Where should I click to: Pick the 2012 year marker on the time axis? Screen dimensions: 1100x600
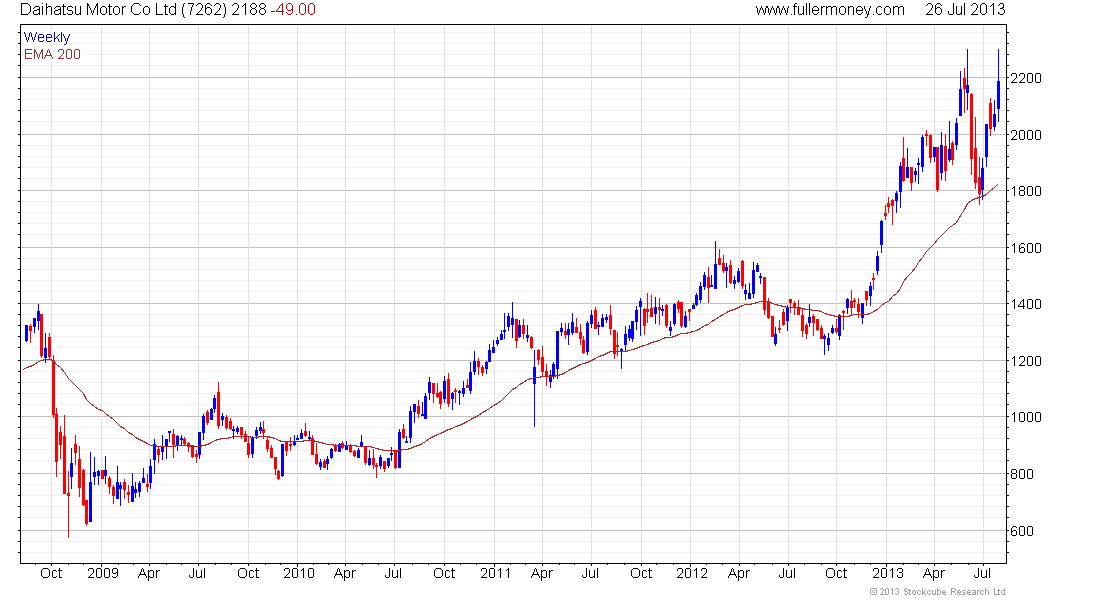pyautogui.click(x=691, y=573)
